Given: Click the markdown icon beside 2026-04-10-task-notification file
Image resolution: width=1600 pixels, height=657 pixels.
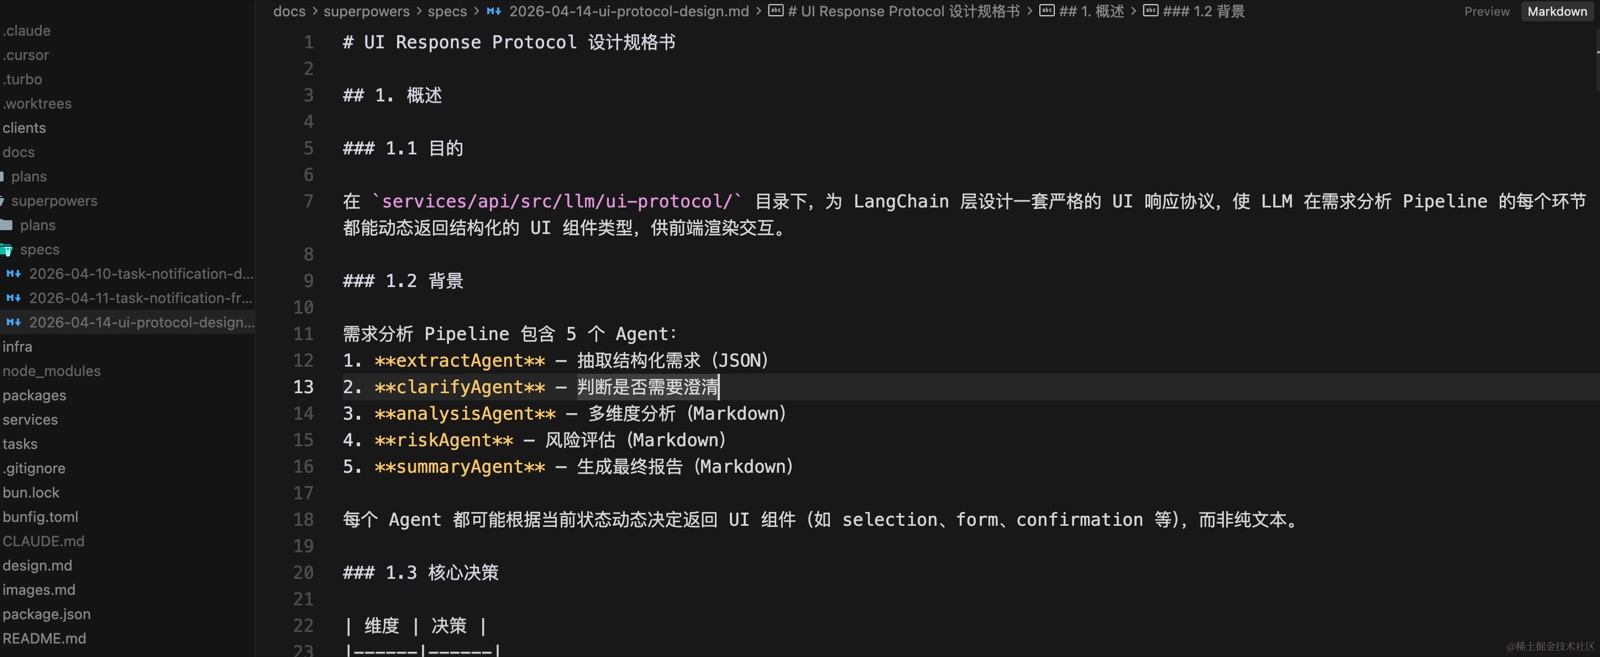Looking at the screenshot, I should (x=13, y=273).
